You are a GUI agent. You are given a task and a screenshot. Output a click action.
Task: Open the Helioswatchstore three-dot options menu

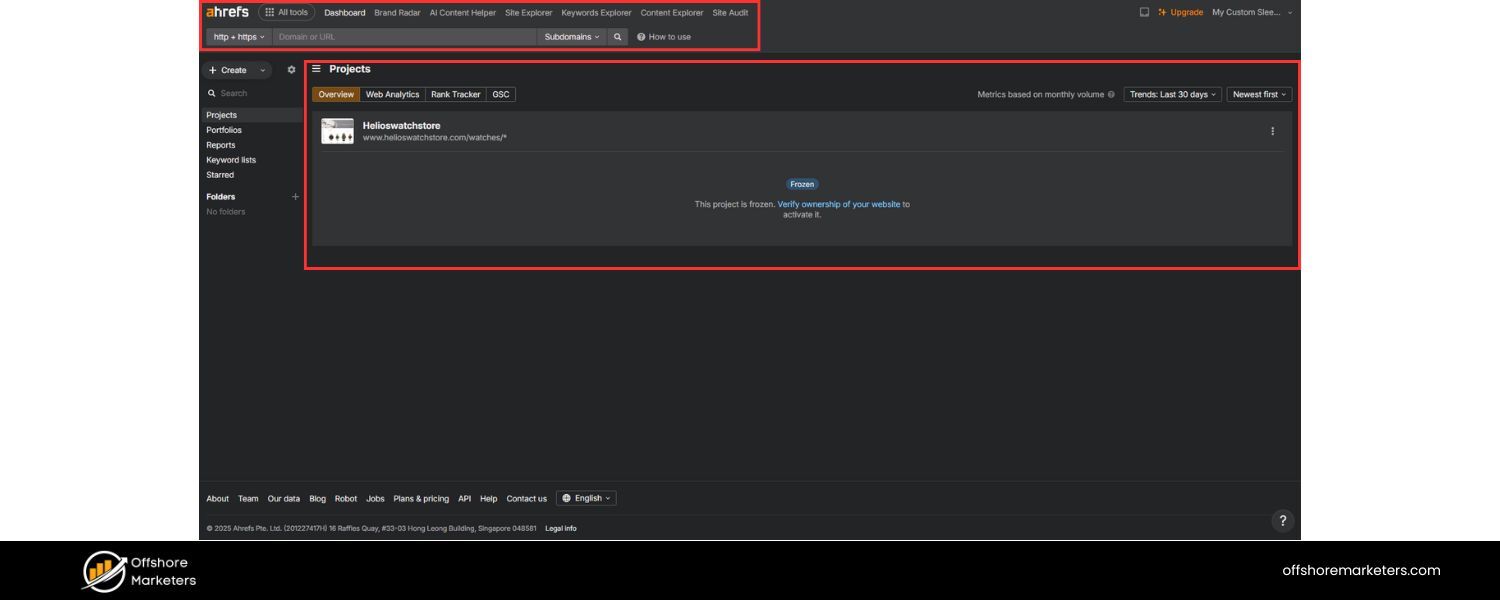pyautogui.click(x=1272, y=131)
